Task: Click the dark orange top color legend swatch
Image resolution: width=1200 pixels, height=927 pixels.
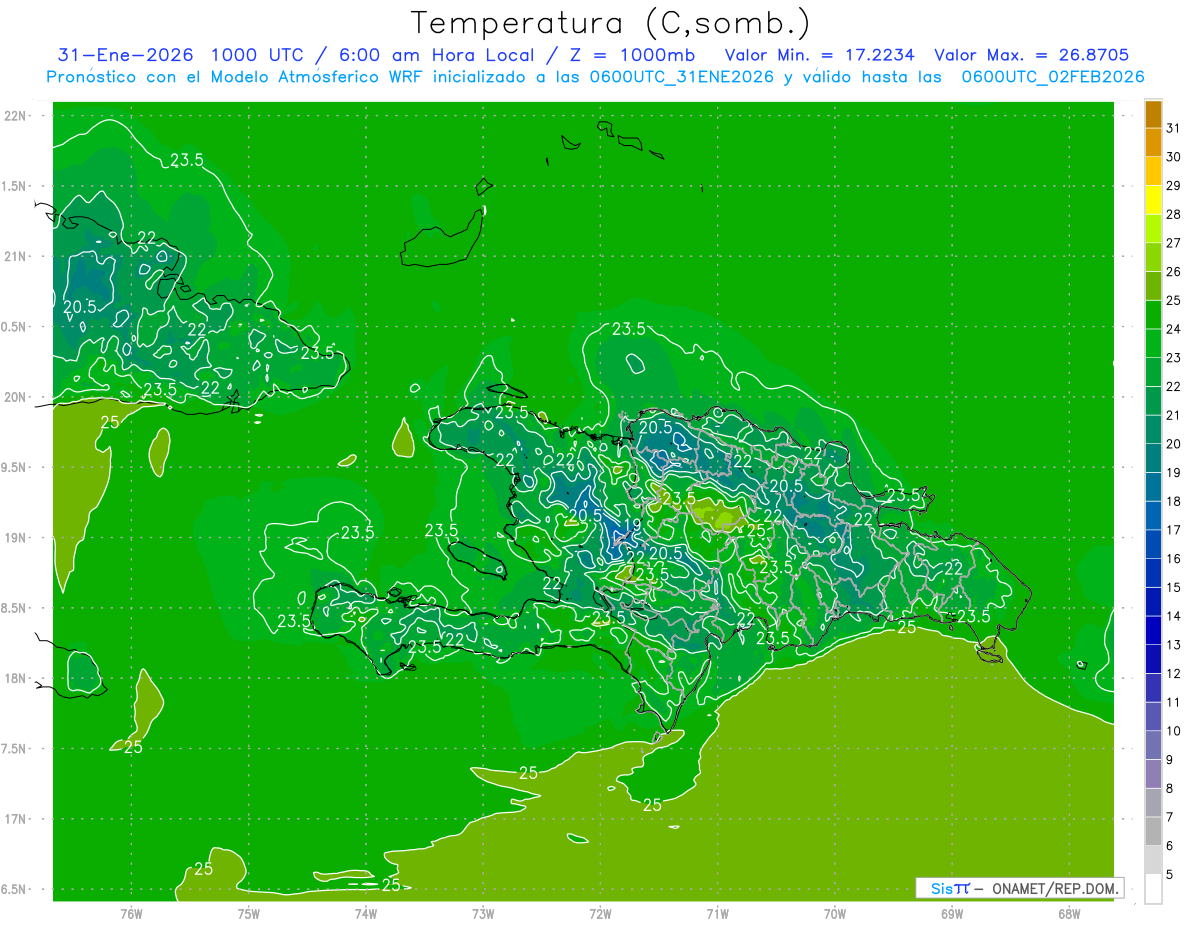Action: (1153, 114)
